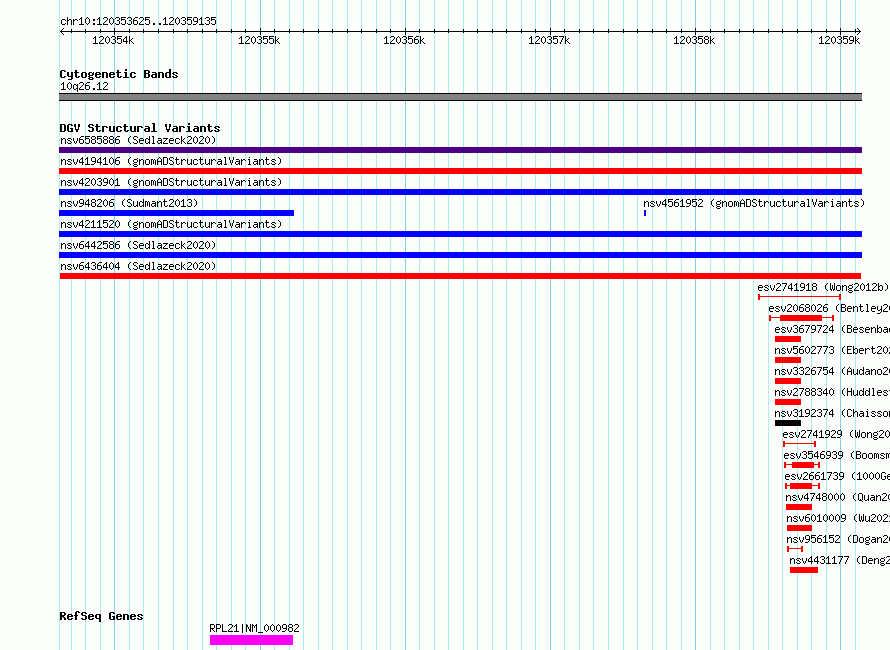Open nsv3192374 Chaisson variant label

(832, 413)
